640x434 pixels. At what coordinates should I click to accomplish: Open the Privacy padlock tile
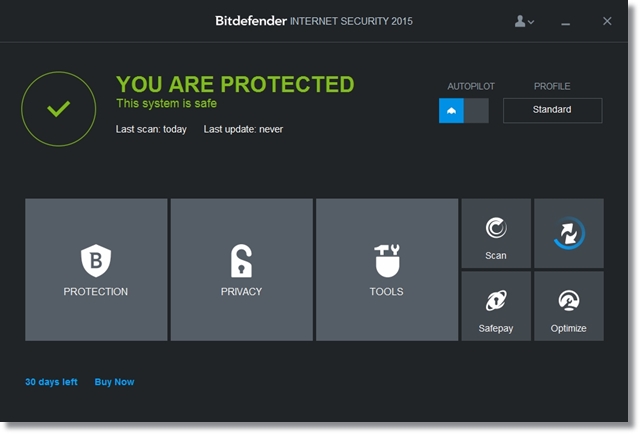point(242,269)
